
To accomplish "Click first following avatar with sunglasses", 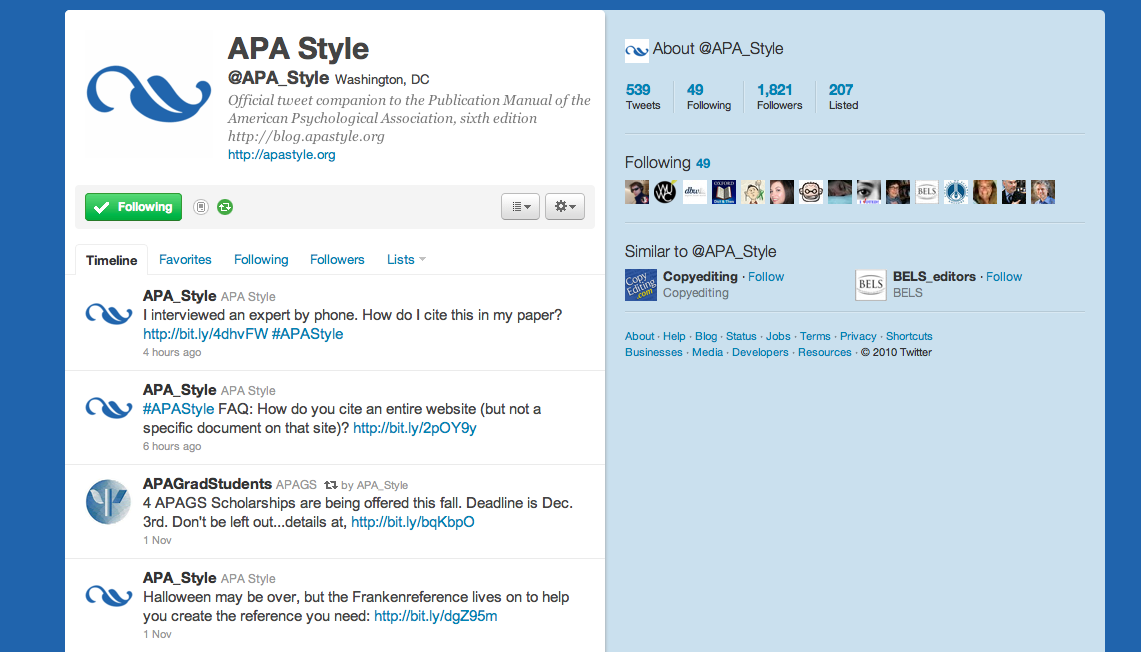I will pyautogui.click(x=637, y=192).
